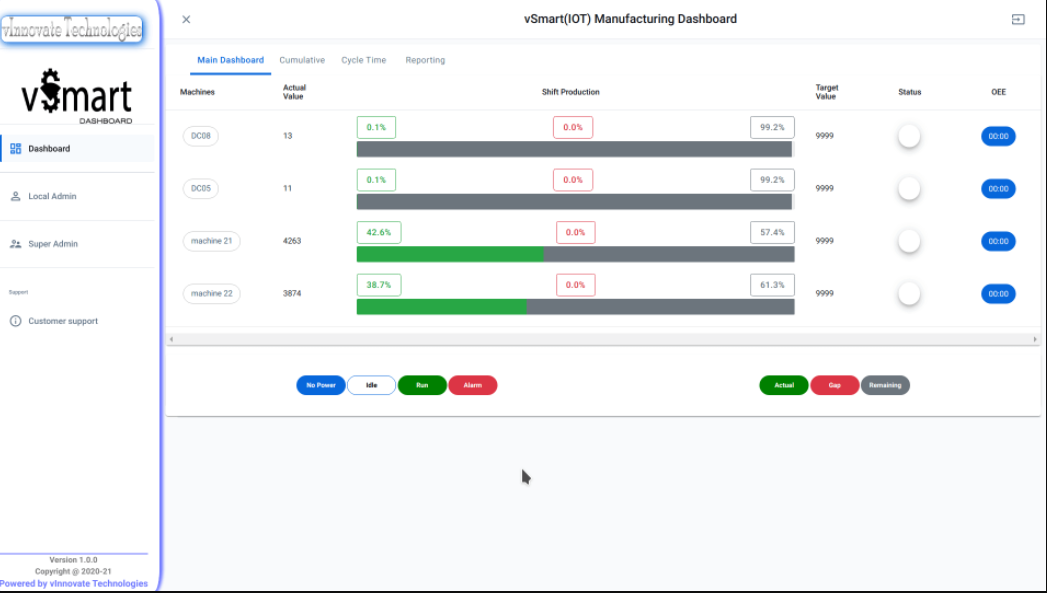Click the actual value 4263

click(292, 241)
